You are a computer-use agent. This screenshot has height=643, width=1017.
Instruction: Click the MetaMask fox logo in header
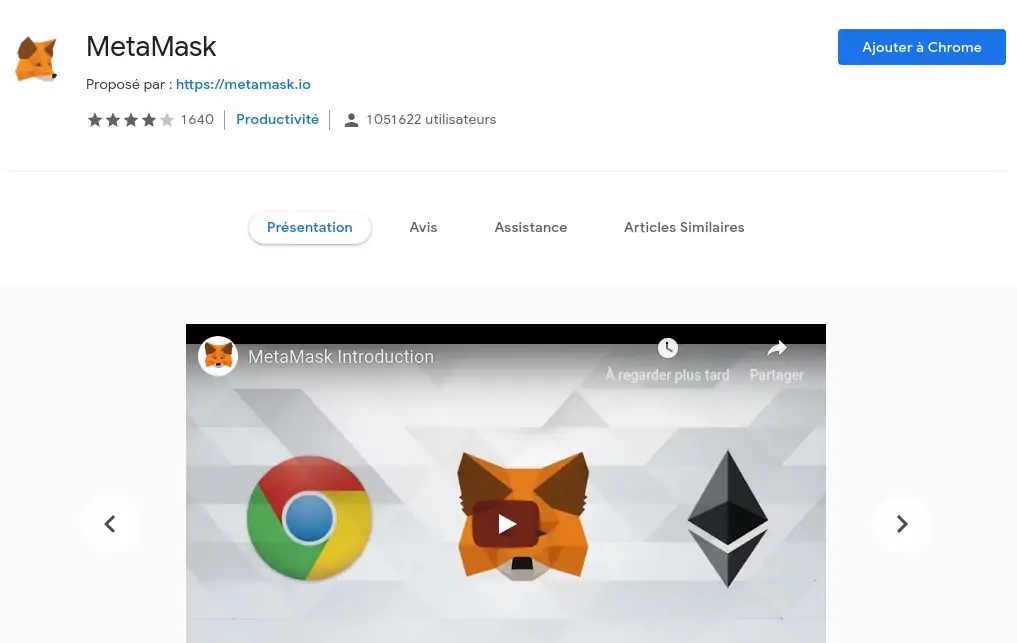coord(36,59)
